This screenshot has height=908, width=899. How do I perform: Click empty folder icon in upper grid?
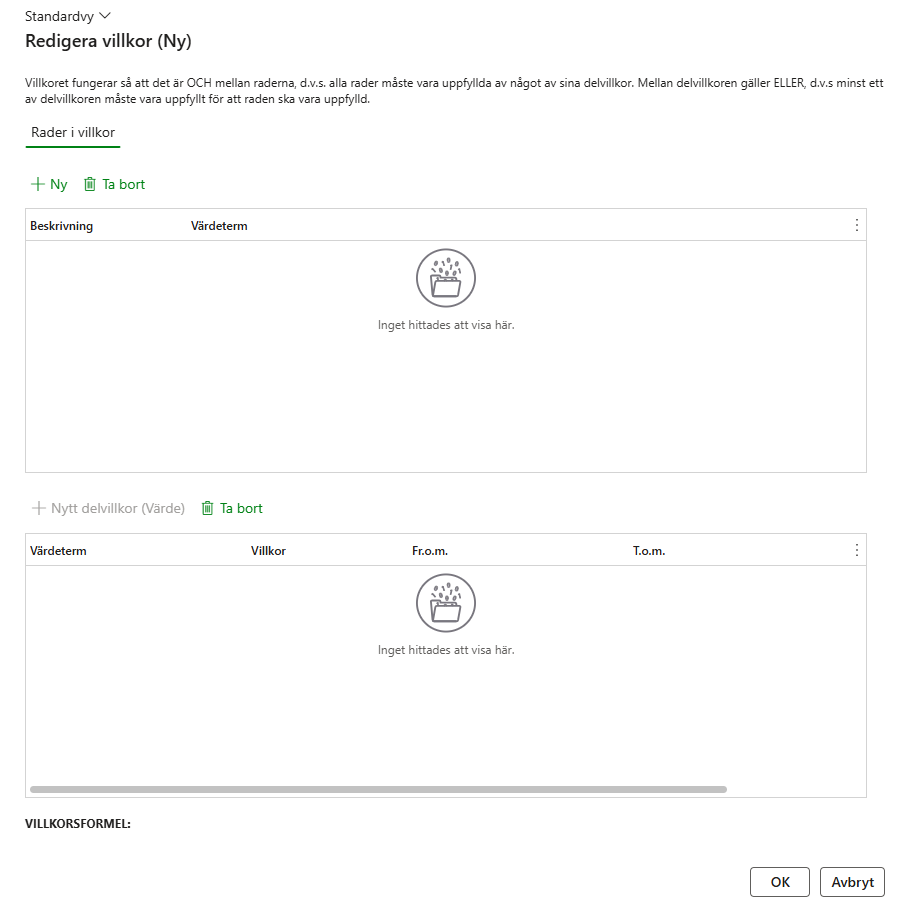point(446,278)
